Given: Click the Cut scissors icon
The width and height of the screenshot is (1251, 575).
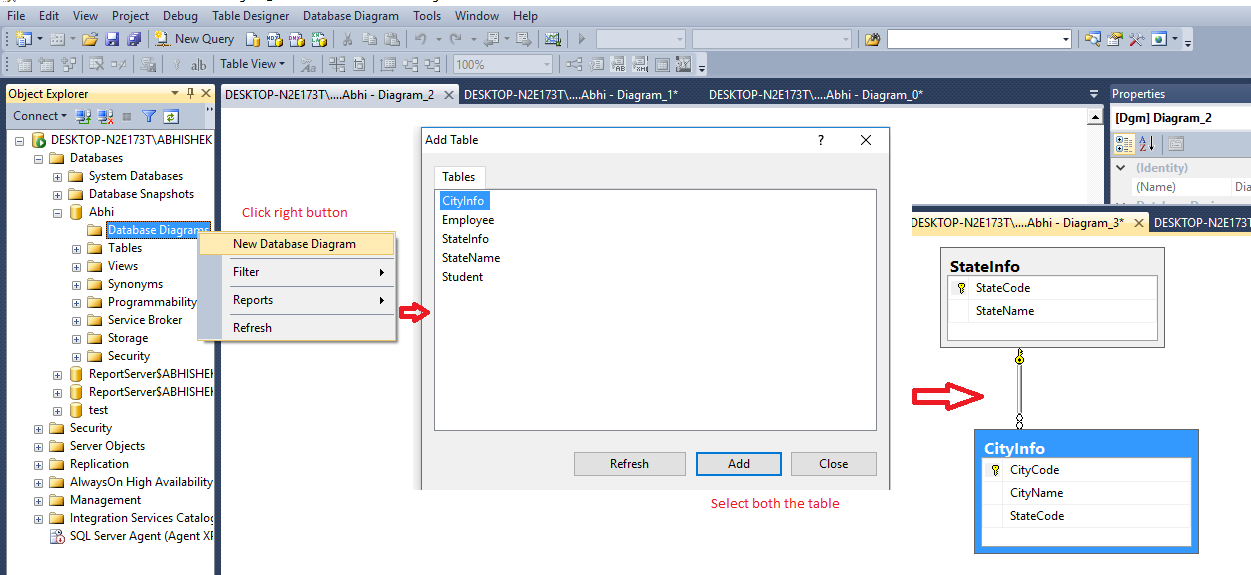Looking at the screenshot, I should pos(347,39).
